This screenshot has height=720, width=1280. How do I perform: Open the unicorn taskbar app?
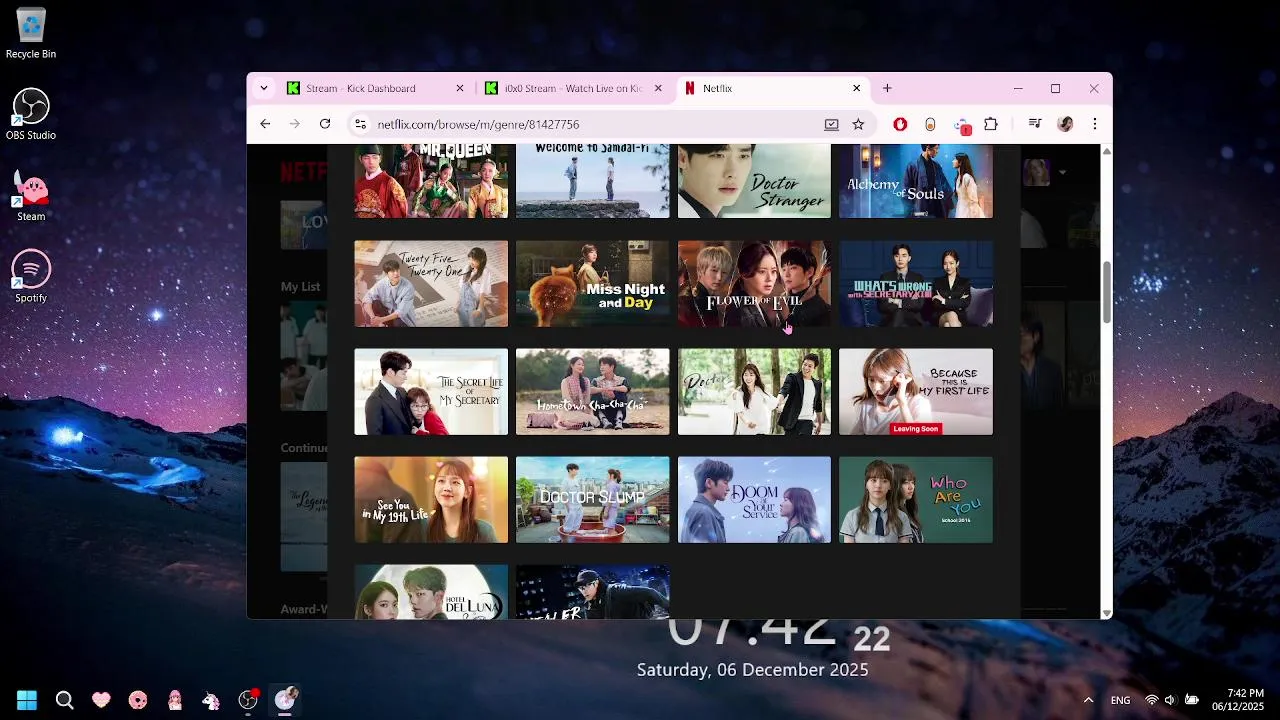tap(211, 700)
